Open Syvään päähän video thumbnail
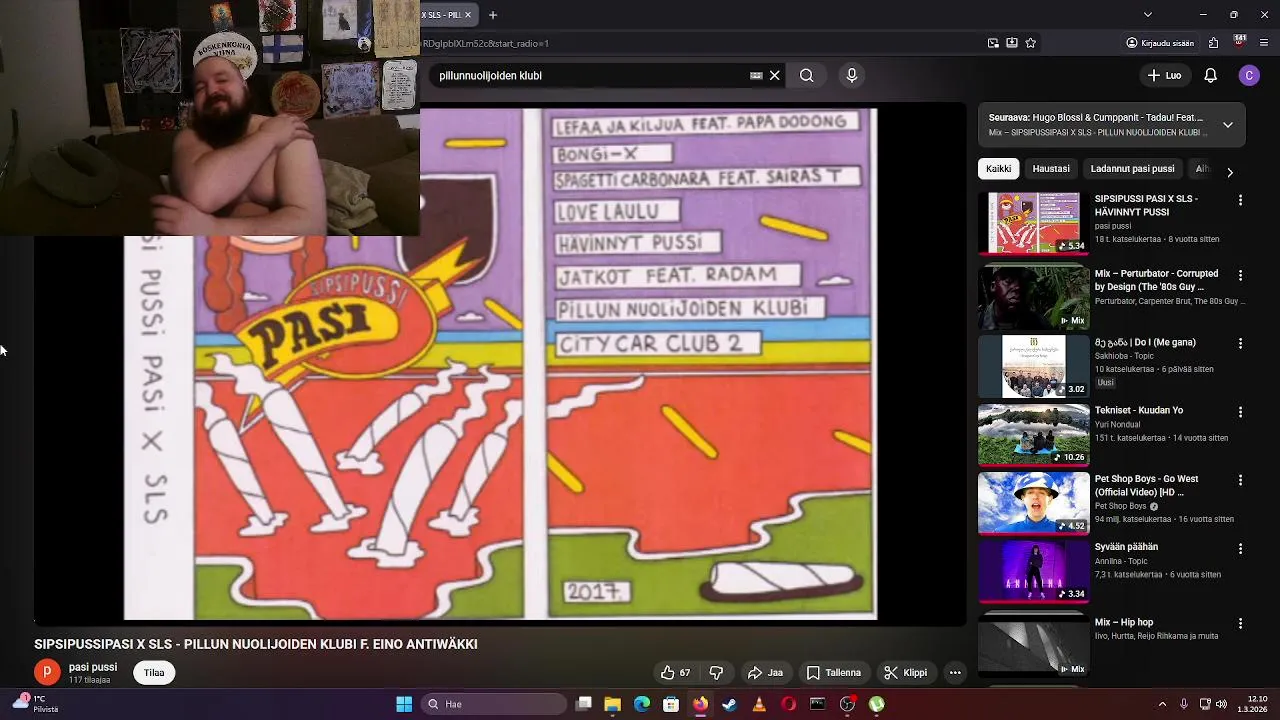The height and width of the screenshot is (720, 1280). coord(1034,571)
